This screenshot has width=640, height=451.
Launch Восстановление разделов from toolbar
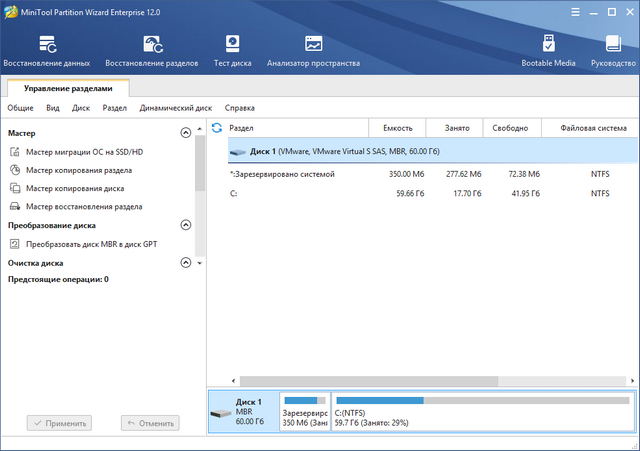pyautogui.click(x=153, y=51)
